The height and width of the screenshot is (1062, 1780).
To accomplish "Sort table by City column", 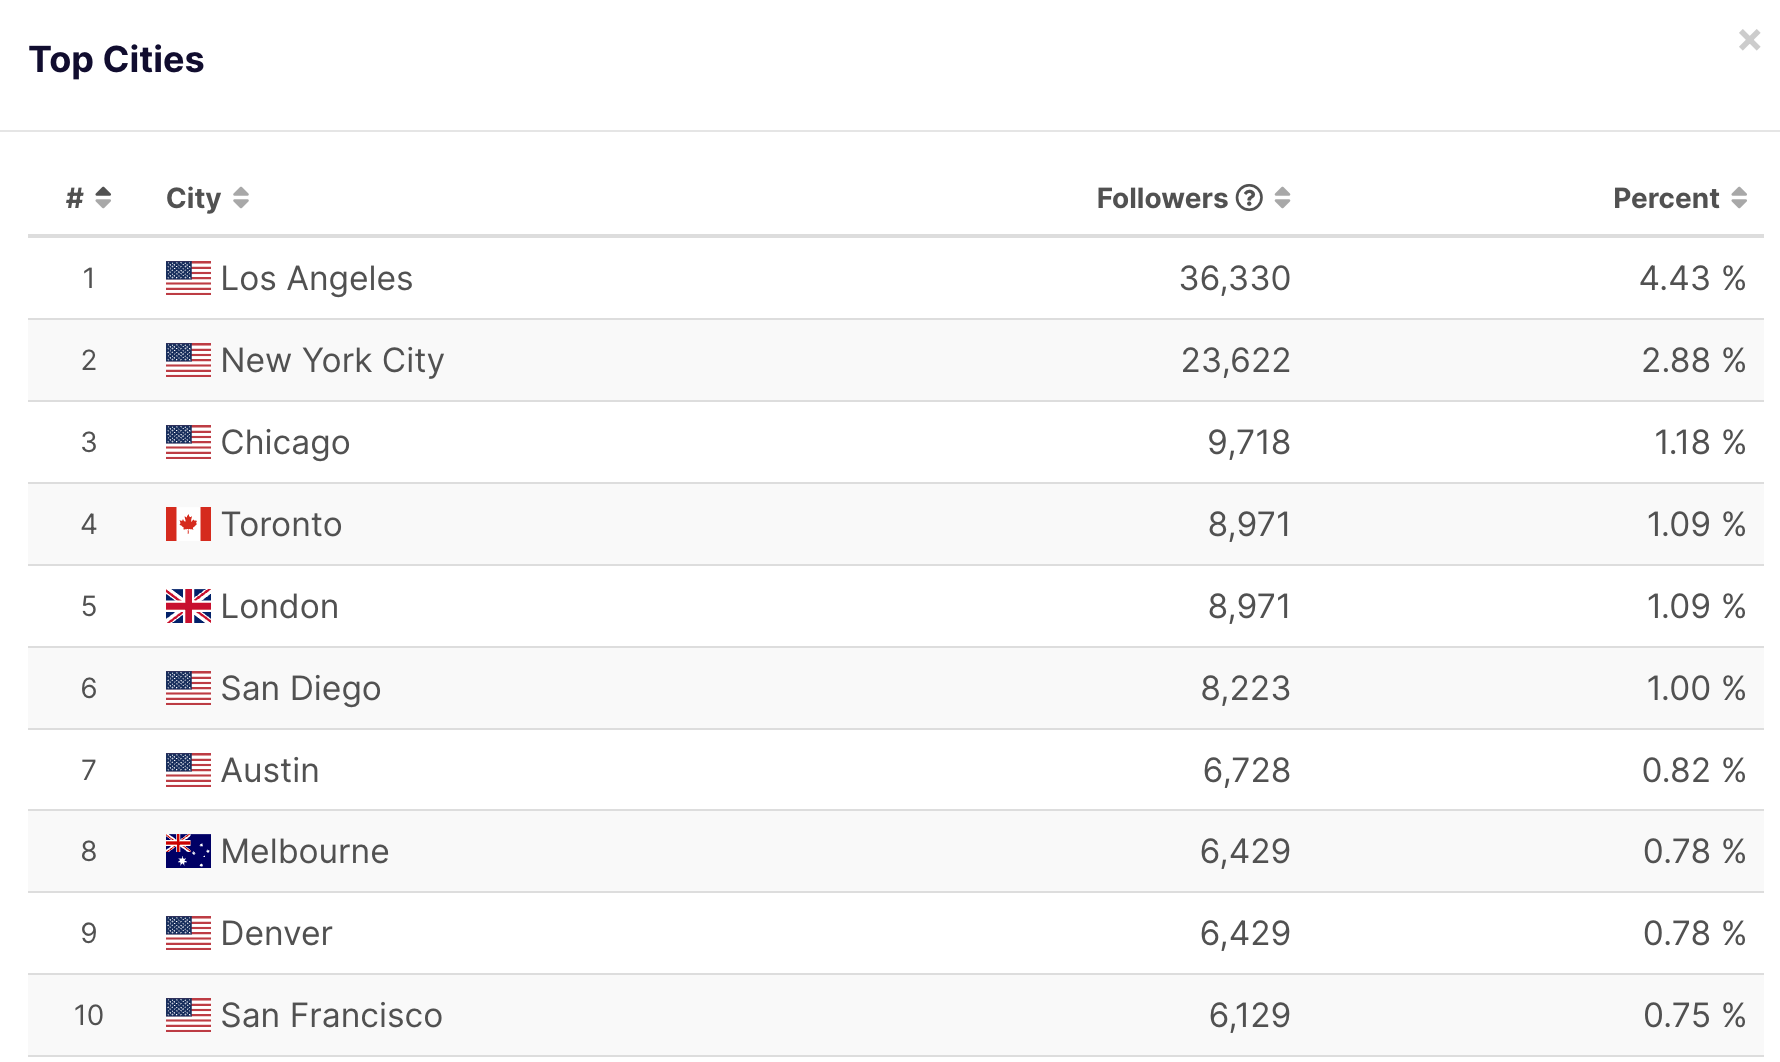I will pyautogui.click(x=240, y=198).
